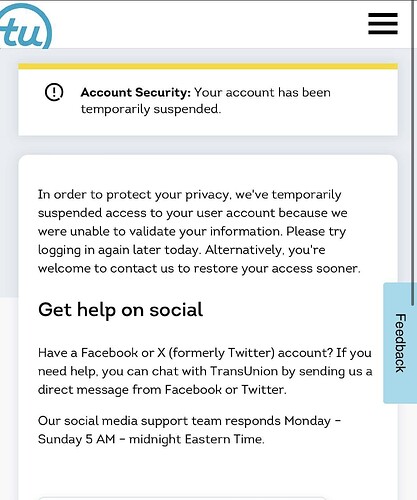Click the "Sunday 5 AM – midnight Eastern Time" text
Viewport: 417px width, 500px height.
coord(151,439)
